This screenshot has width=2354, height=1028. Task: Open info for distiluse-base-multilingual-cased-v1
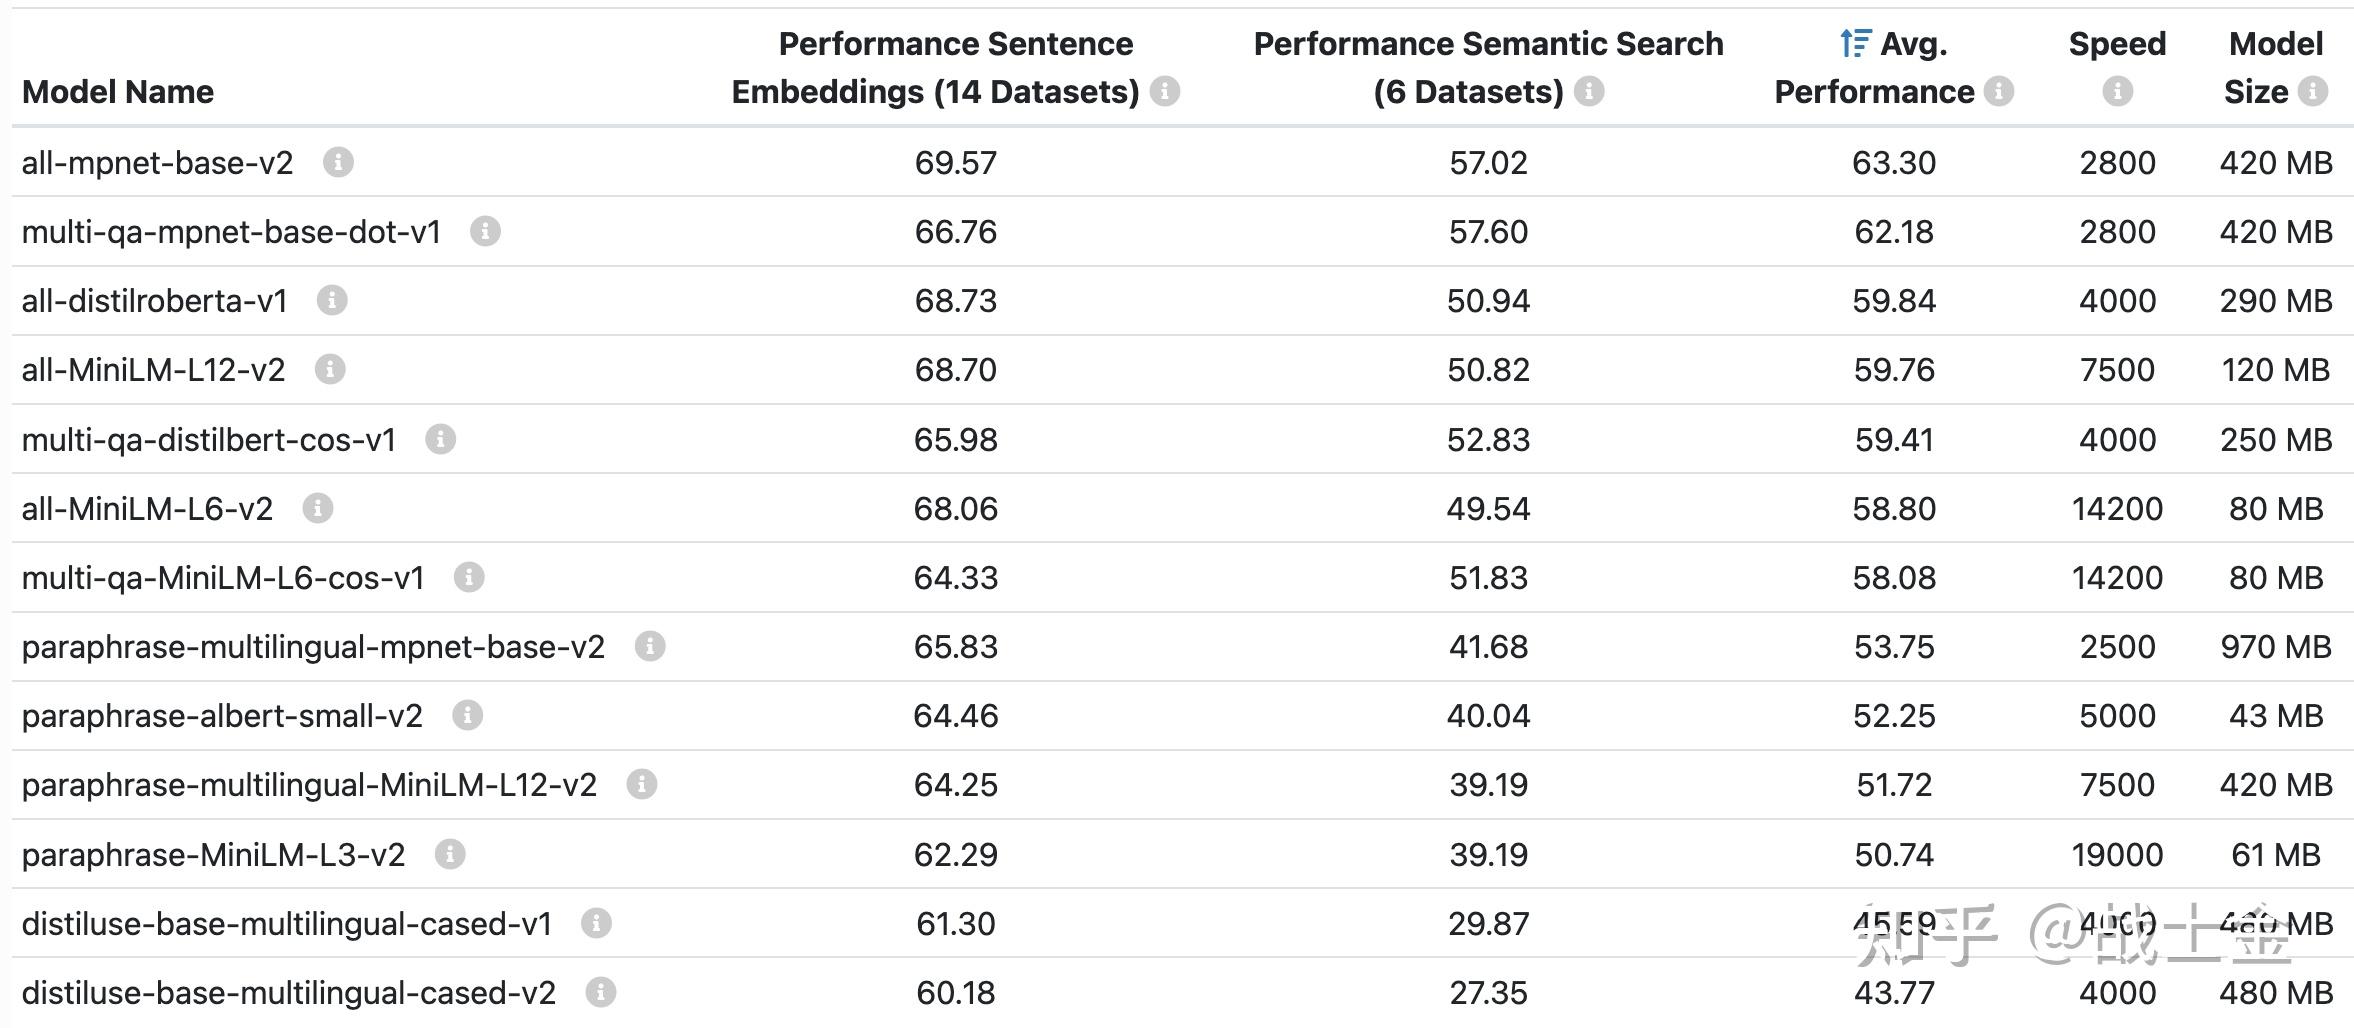596,923
